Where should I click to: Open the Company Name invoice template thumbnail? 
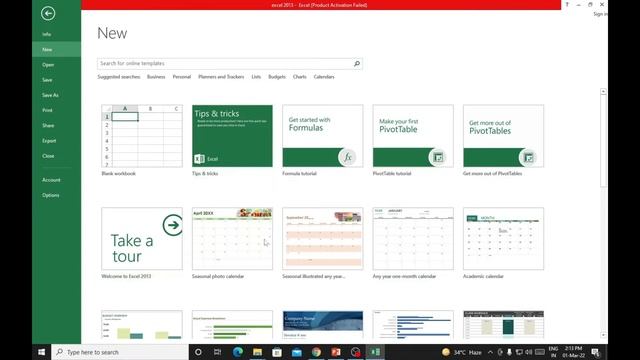point(322,325)
